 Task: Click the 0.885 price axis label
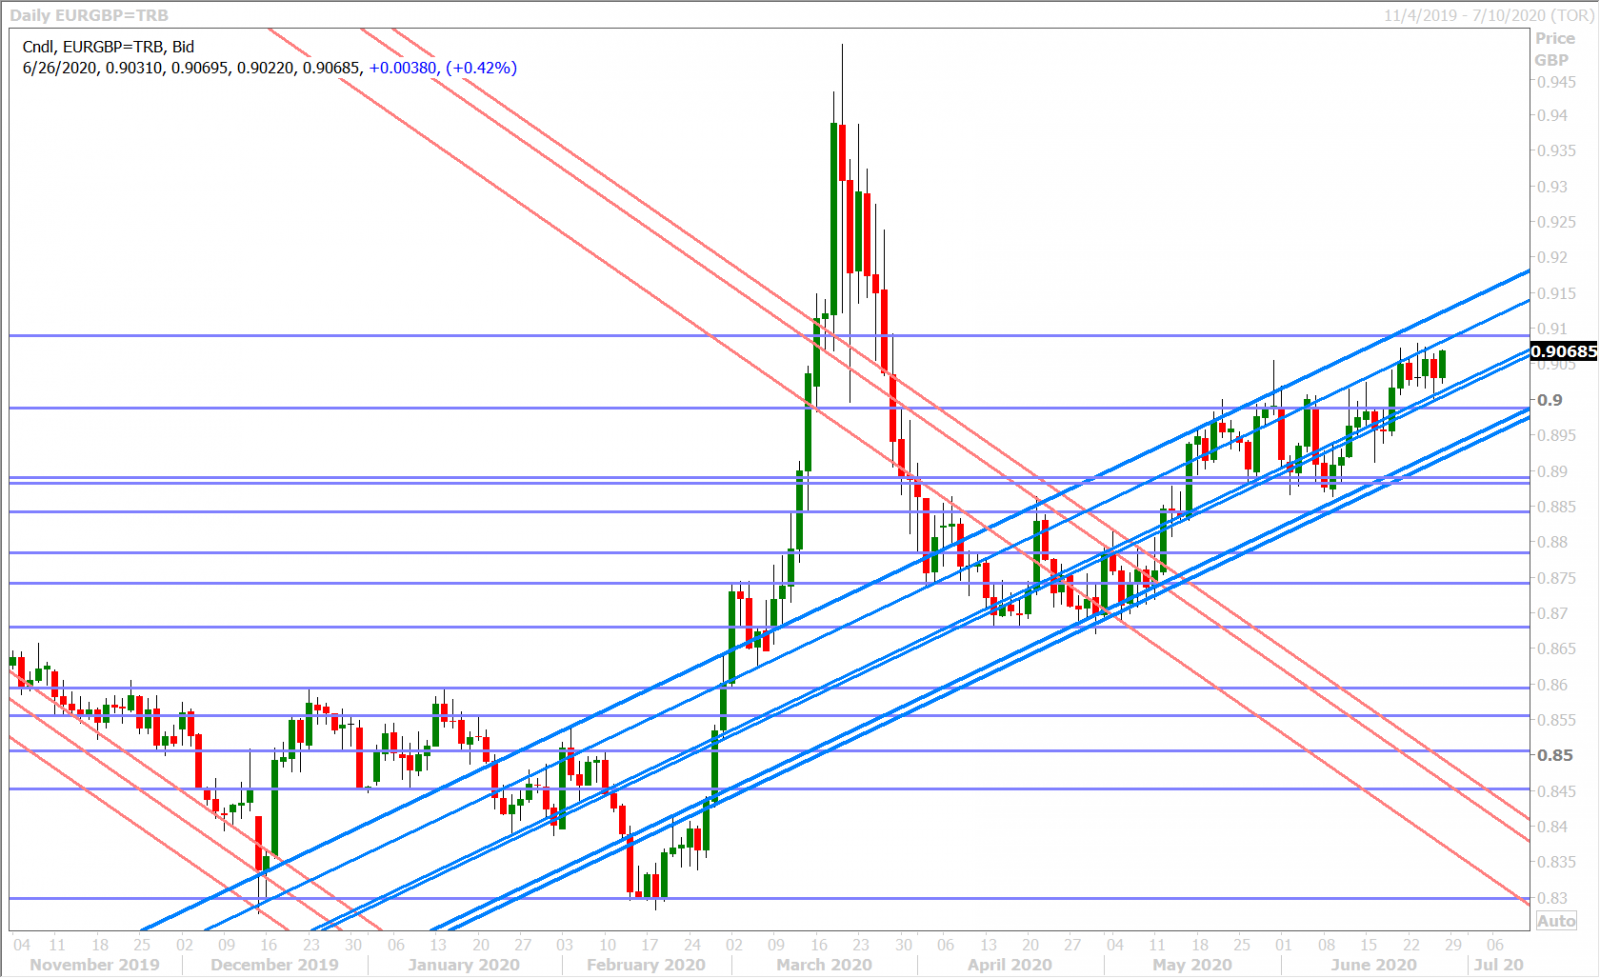coord(1557,507)
